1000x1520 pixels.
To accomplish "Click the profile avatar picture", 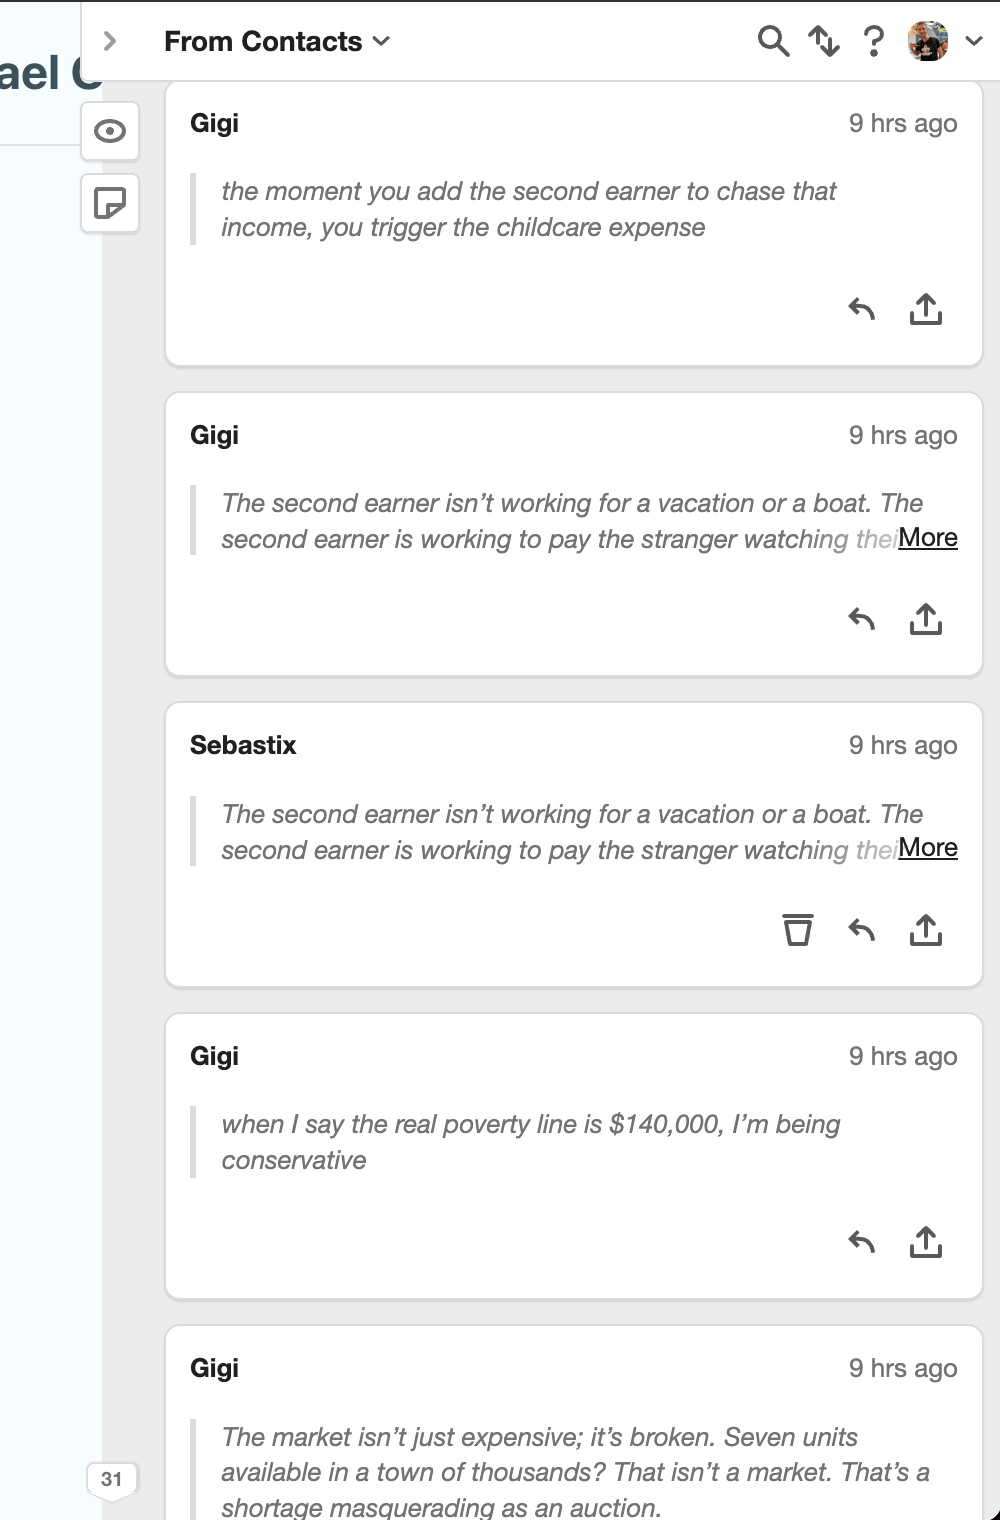I will coord(927,41).
